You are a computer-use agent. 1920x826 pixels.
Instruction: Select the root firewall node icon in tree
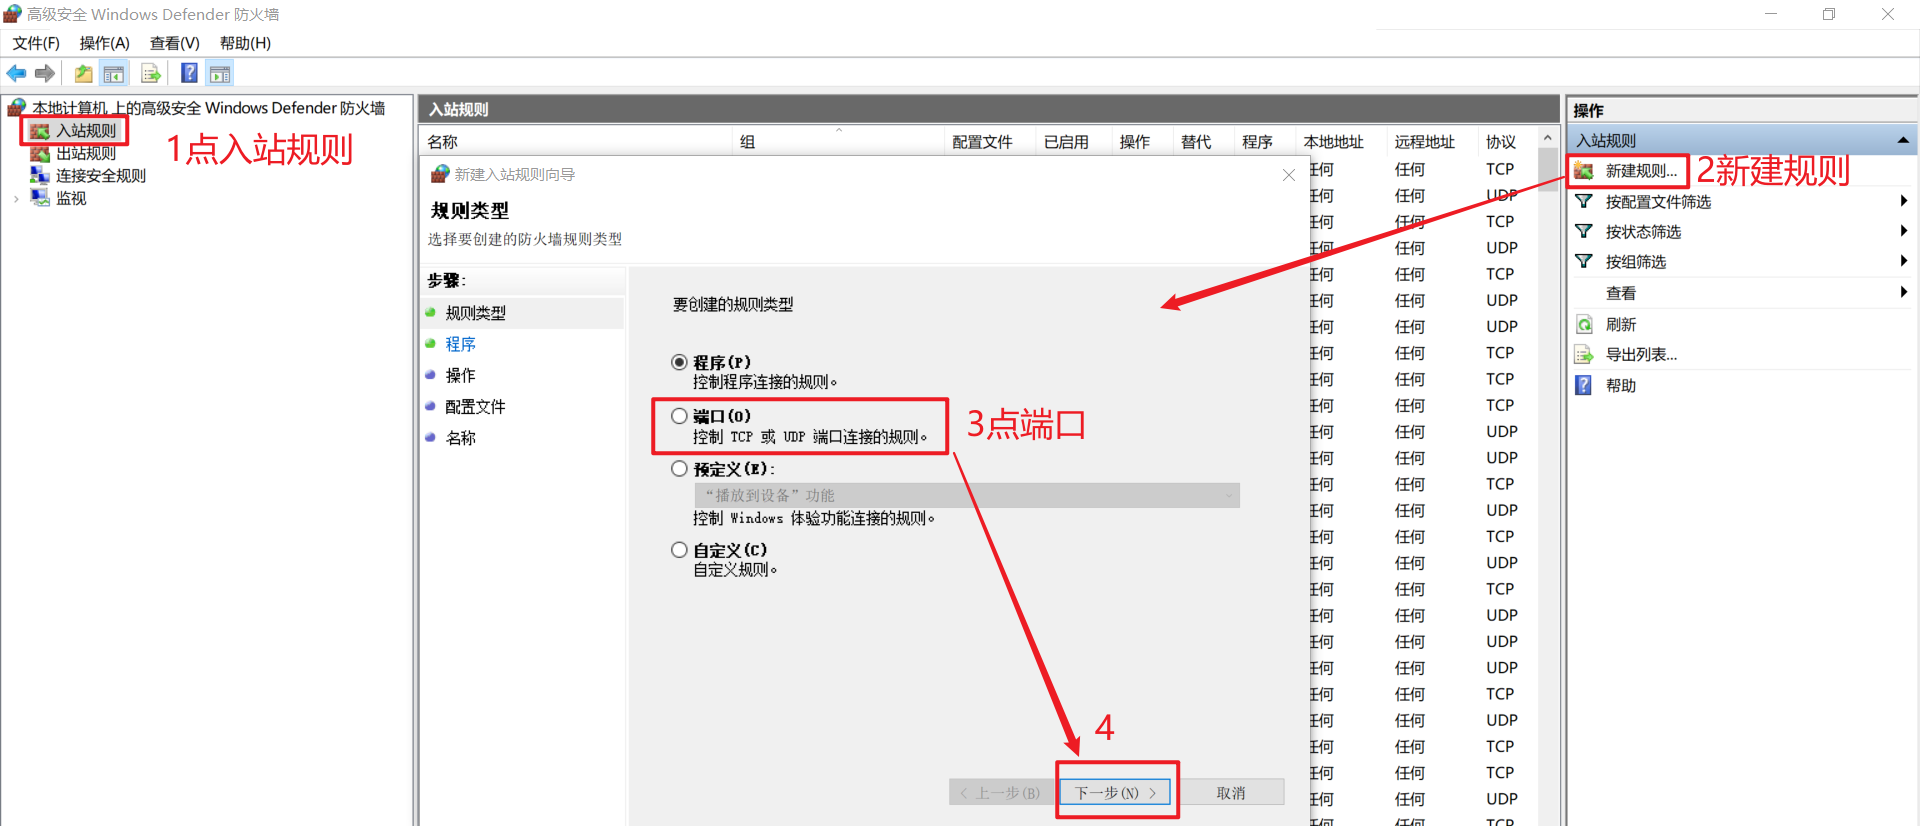(x=17, y=107)
